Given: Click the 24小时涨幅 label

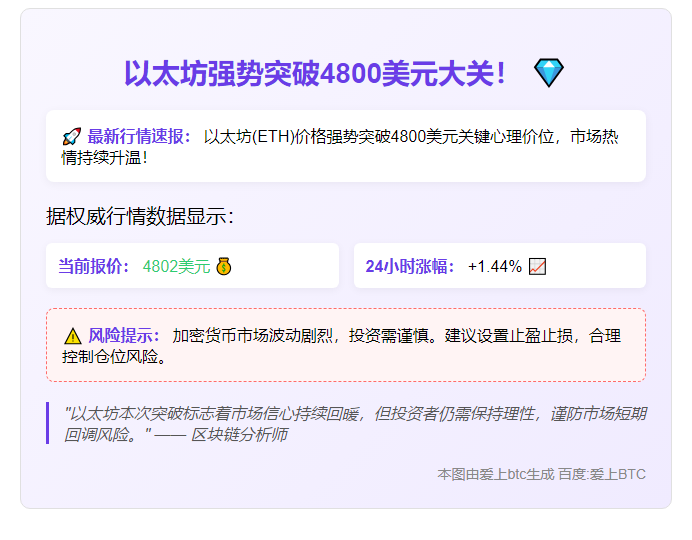Looking at the screenshot, I should click(410, 266).
